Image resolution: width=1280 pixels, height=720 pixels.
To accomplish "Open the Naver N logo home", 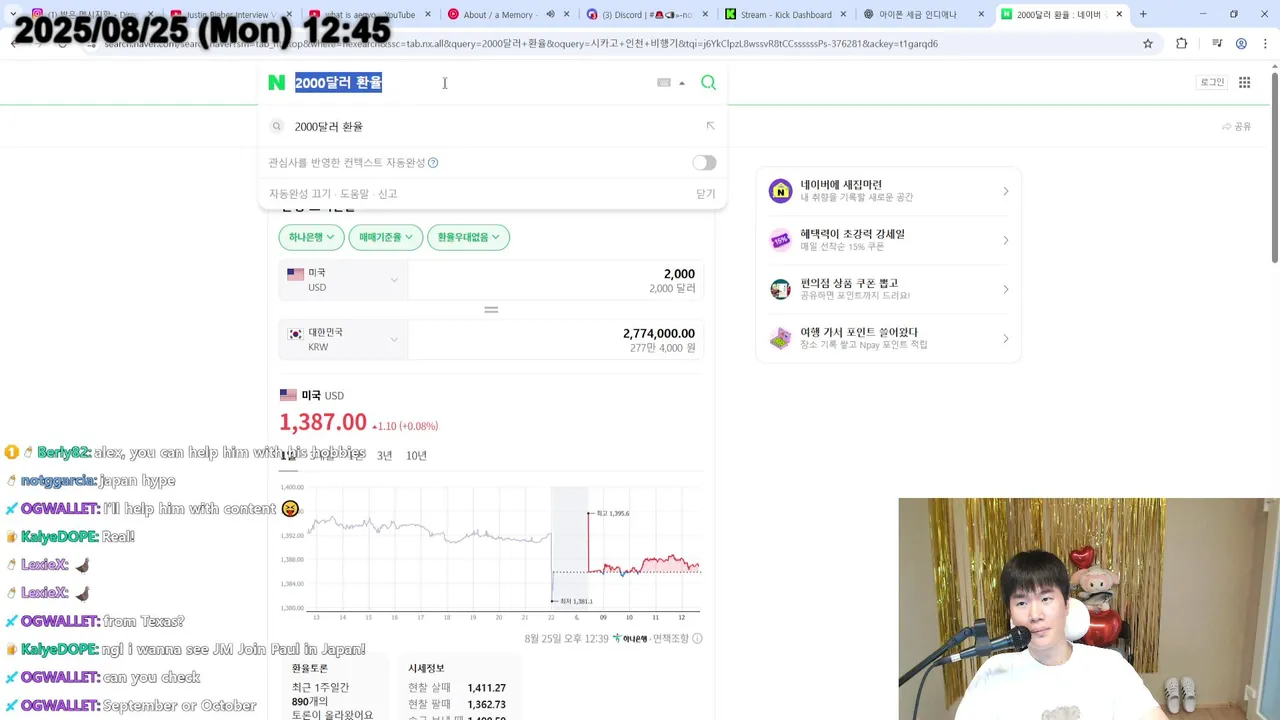I will 277,83.
